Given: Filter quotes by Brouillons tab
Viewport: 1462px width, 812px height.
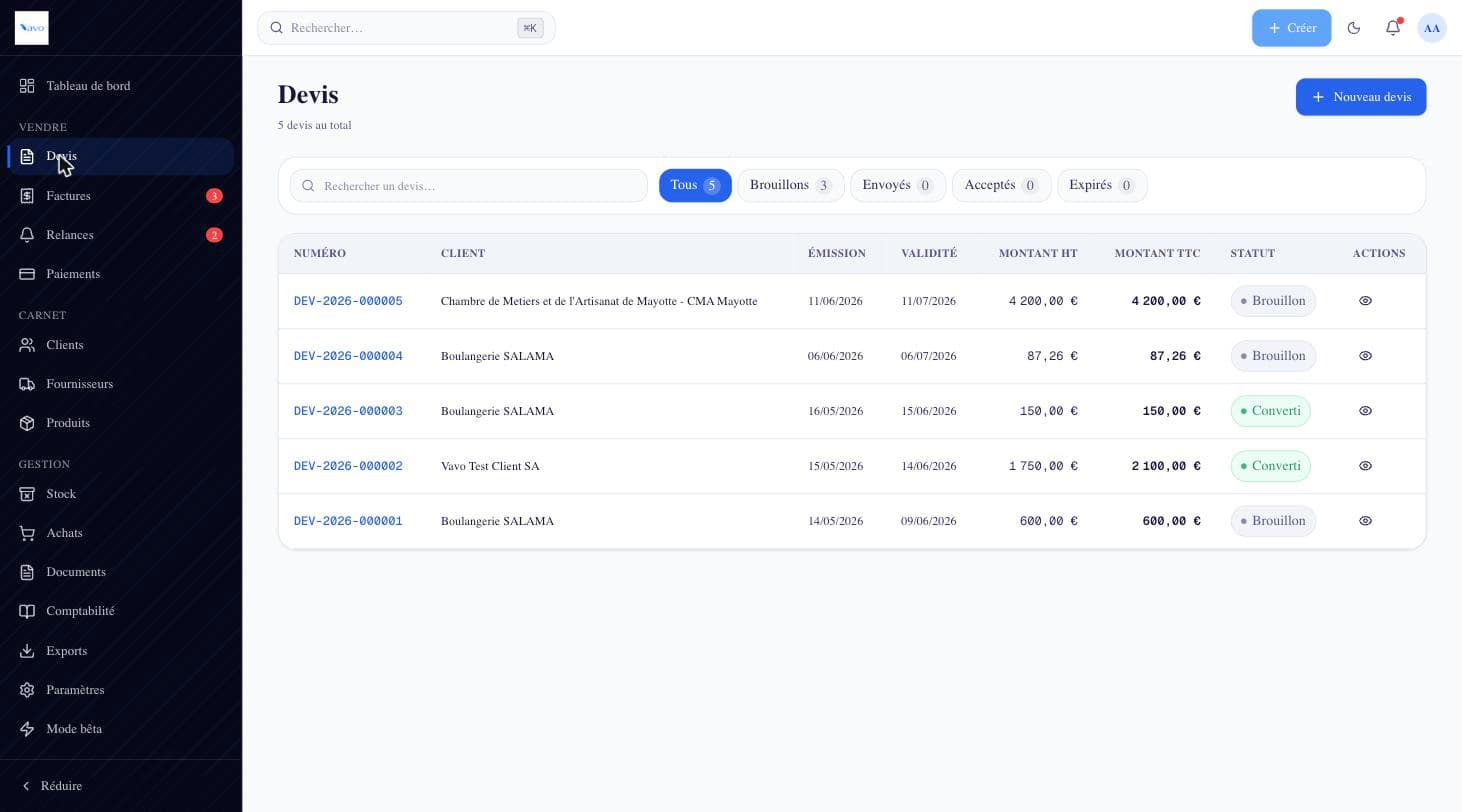Looking at the screenshot, I should tap(790, 185).
